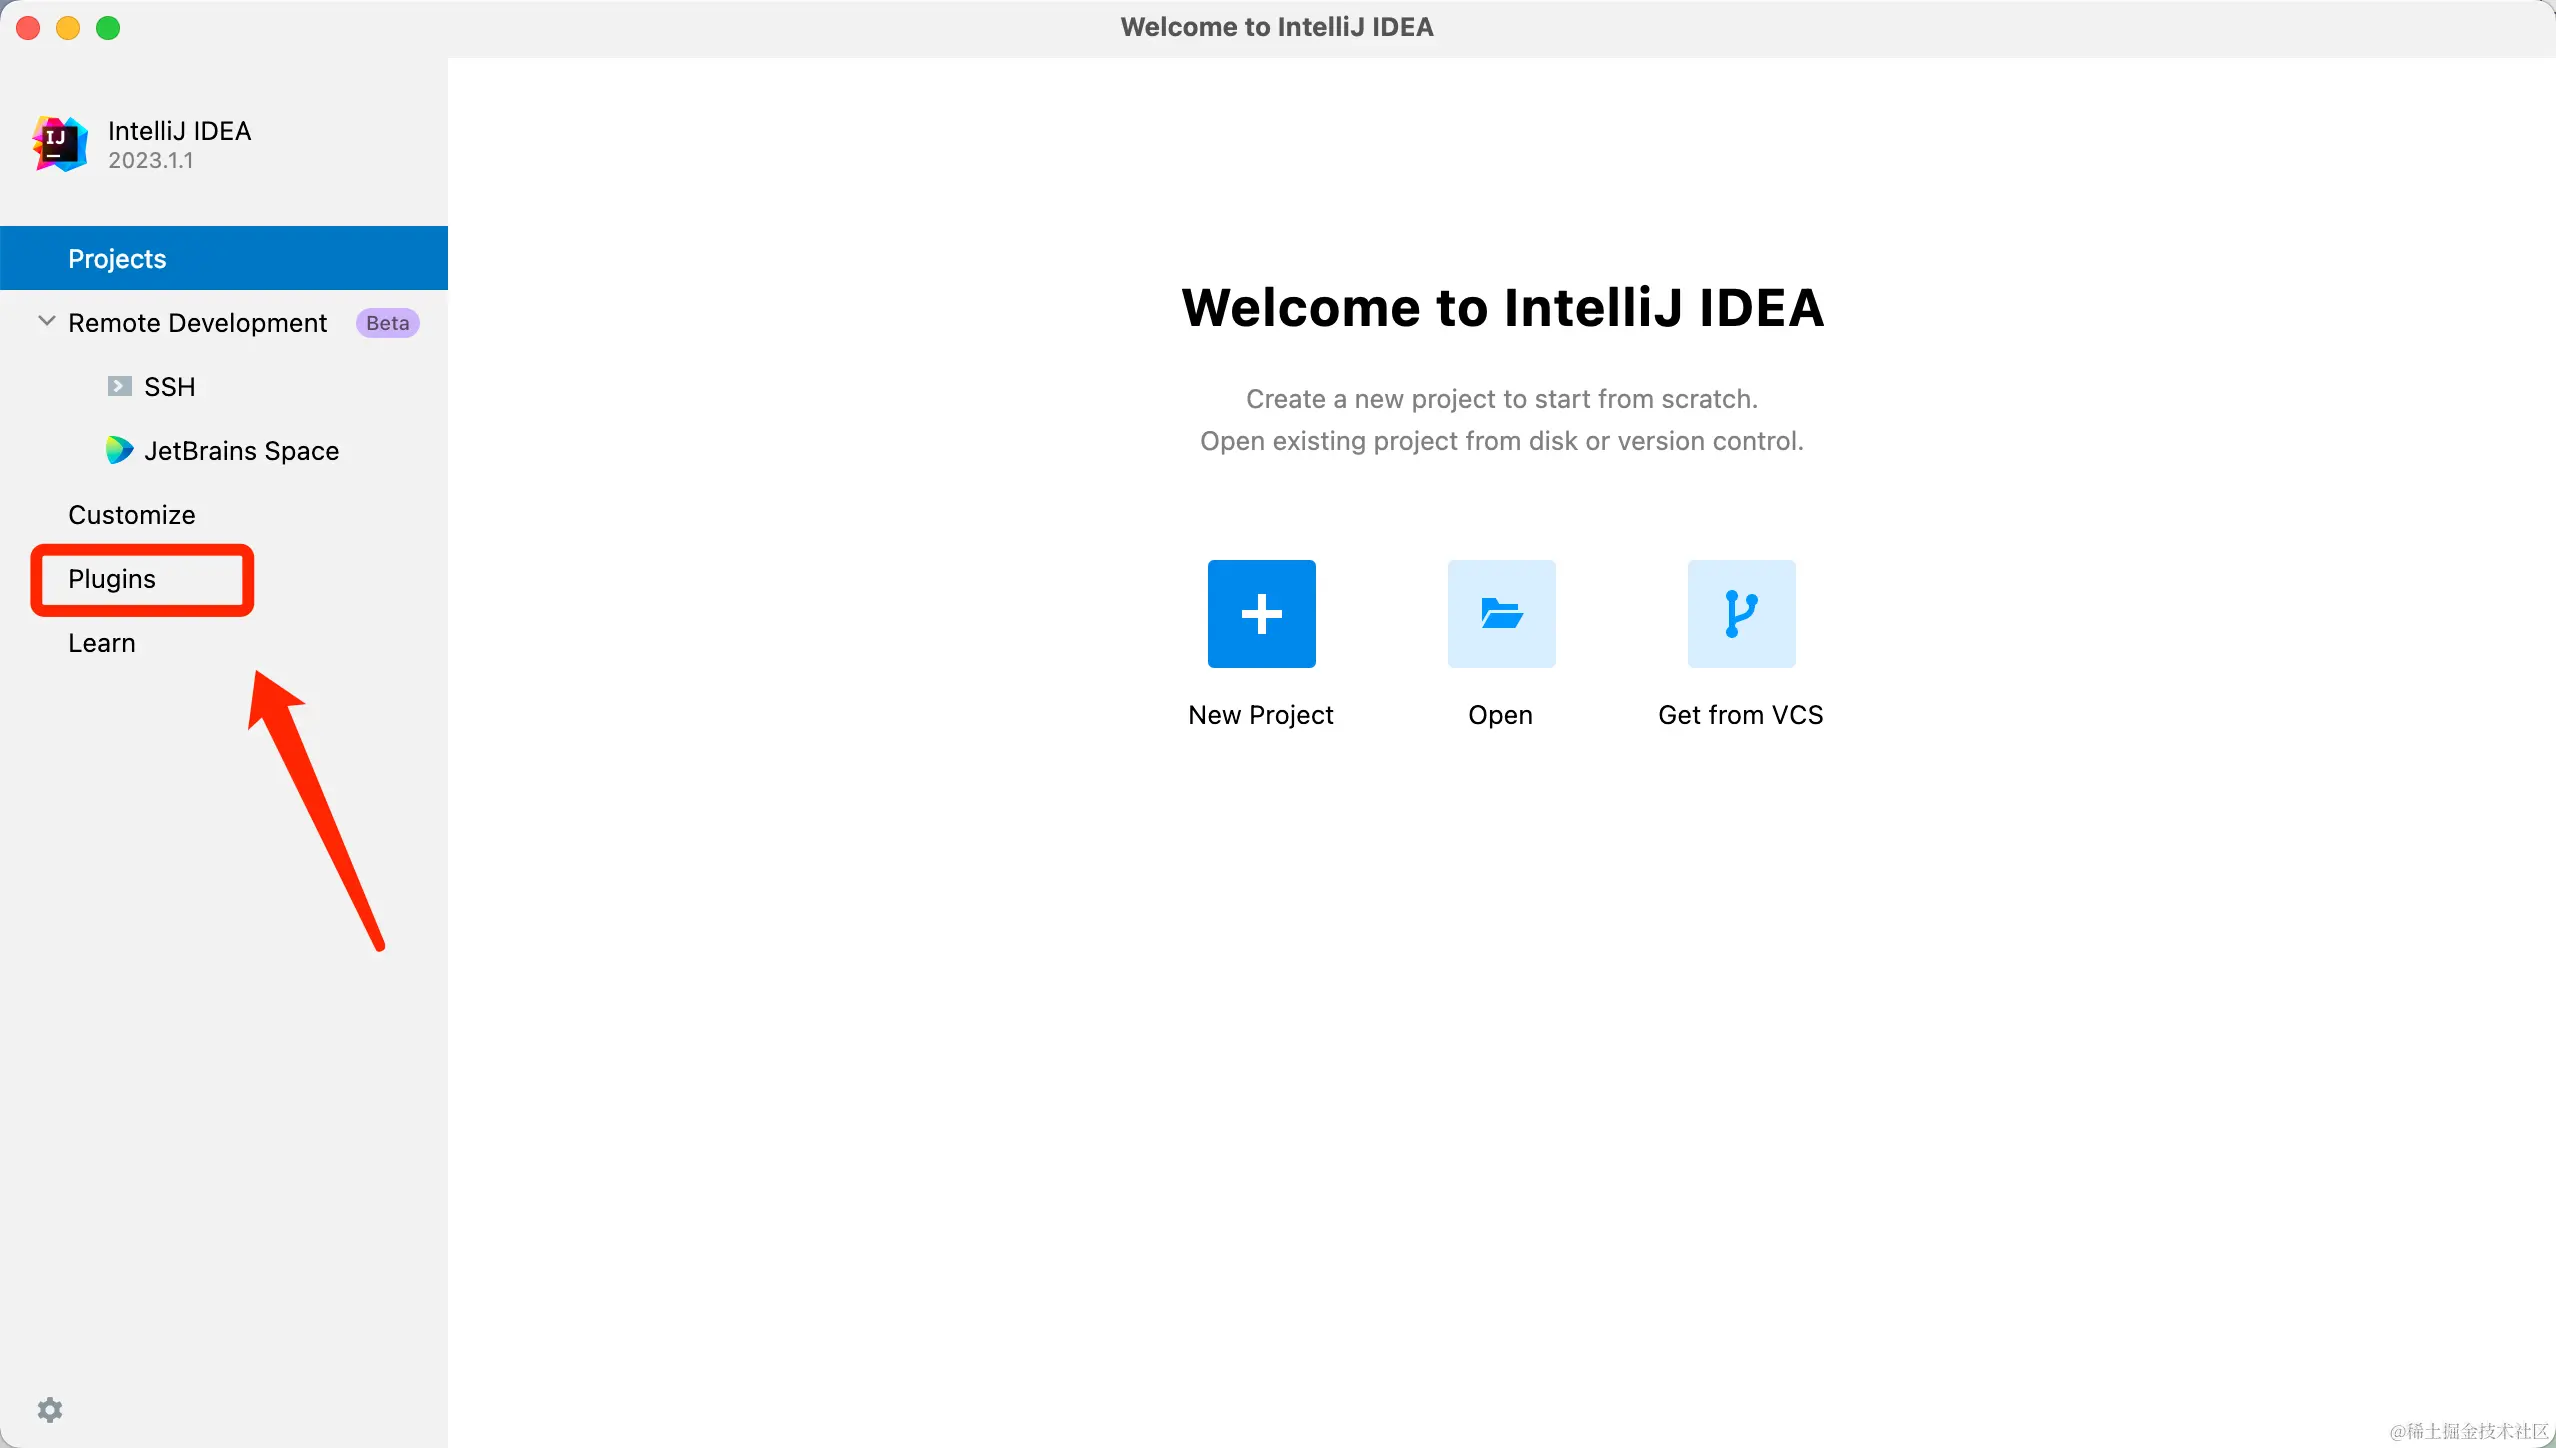Click the green macOS fullscreen button
Image resolution: width=2556 pixels, height=1448 pixels.
pyautogui.click(x=108, y=28)
